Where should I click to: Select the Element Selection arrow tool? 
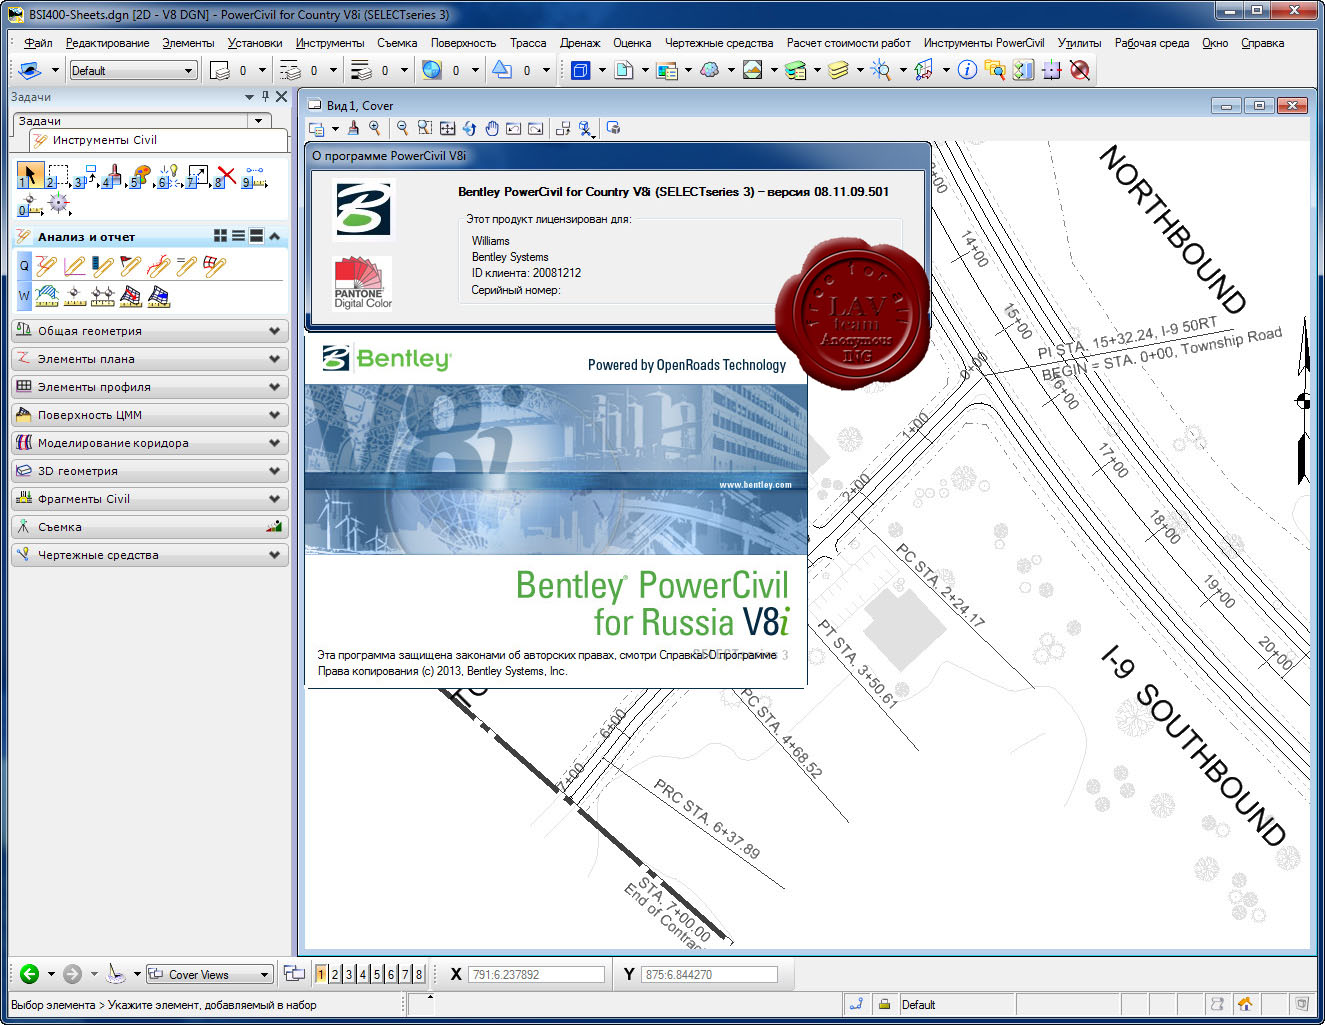click(30, 176)
